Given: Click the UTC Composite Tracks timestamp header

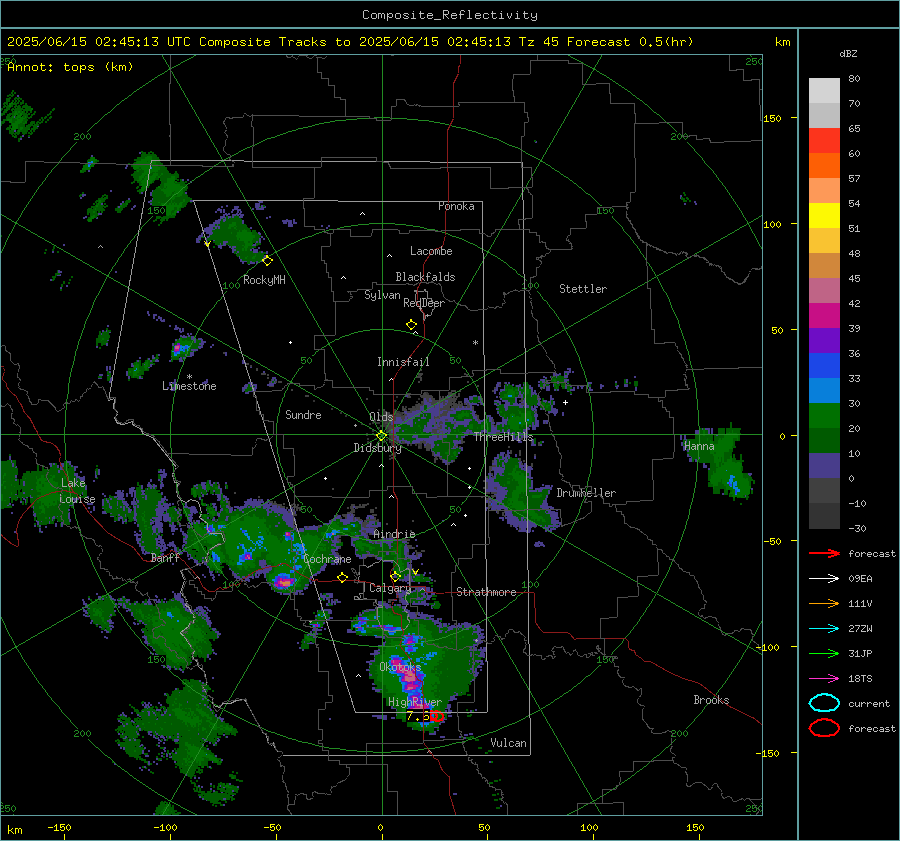Looking at the screenshot, I should pyautogui.click(x=350, y=42).
